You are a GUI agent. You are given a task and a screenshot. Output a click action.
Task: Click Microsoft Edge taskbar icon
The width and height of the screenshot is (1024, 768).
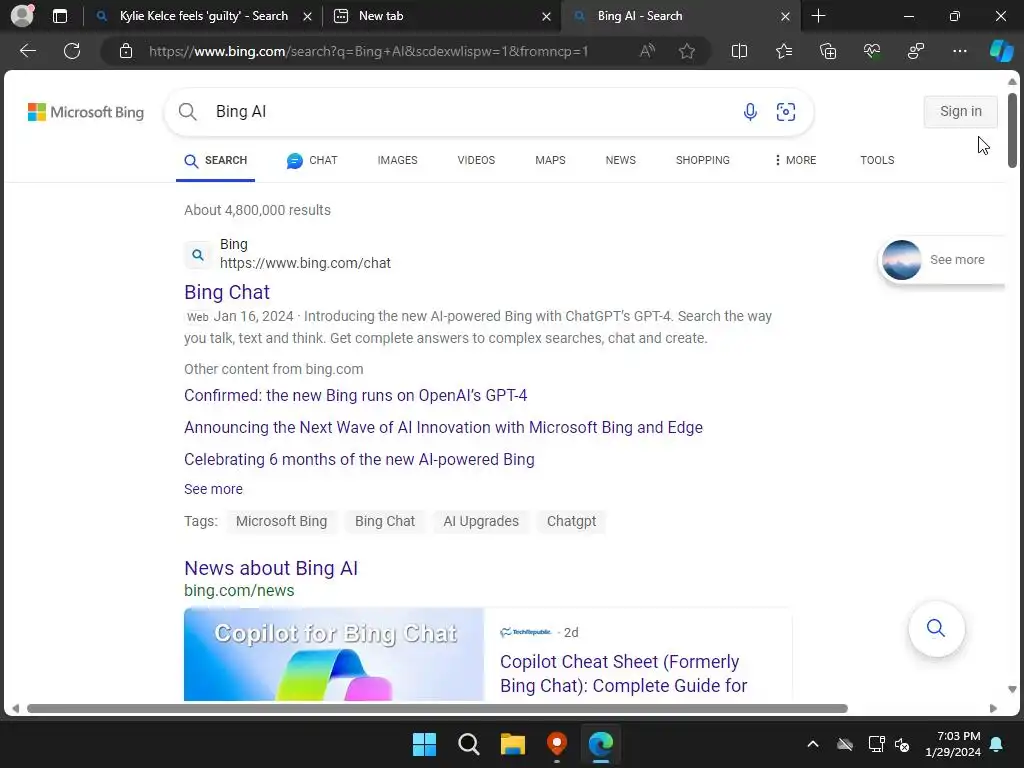[601, 744]
